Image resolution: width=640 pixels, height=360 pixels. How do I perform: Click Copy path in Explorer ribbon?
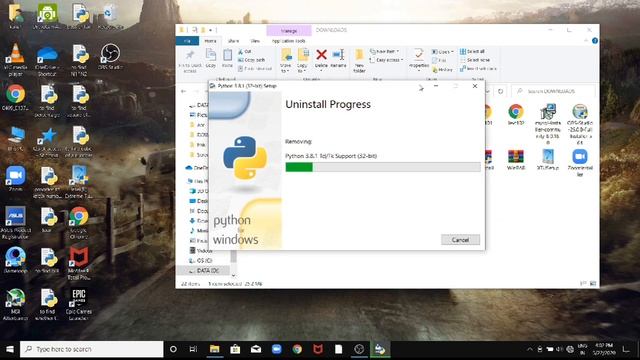click(x=251, y=60)
